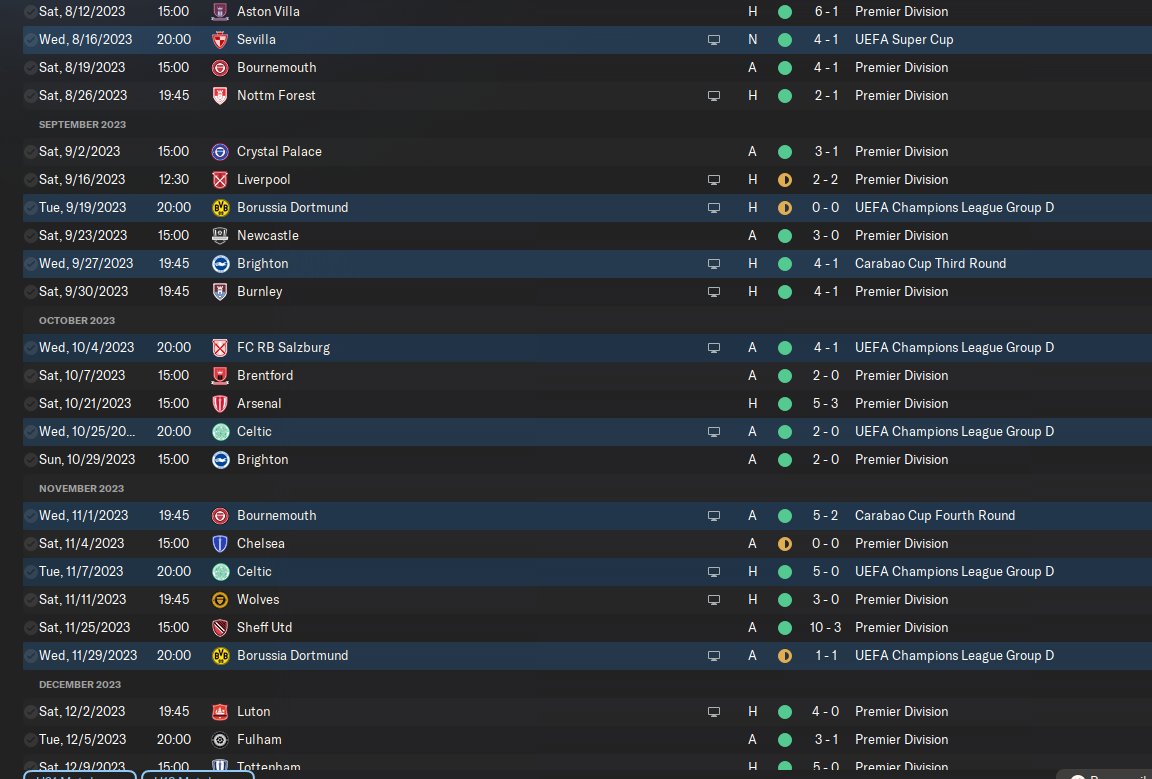Viewport: 1152px width, 779px height.
Task: Click the Crystal Palace club badge
Action: pos(220,152)
